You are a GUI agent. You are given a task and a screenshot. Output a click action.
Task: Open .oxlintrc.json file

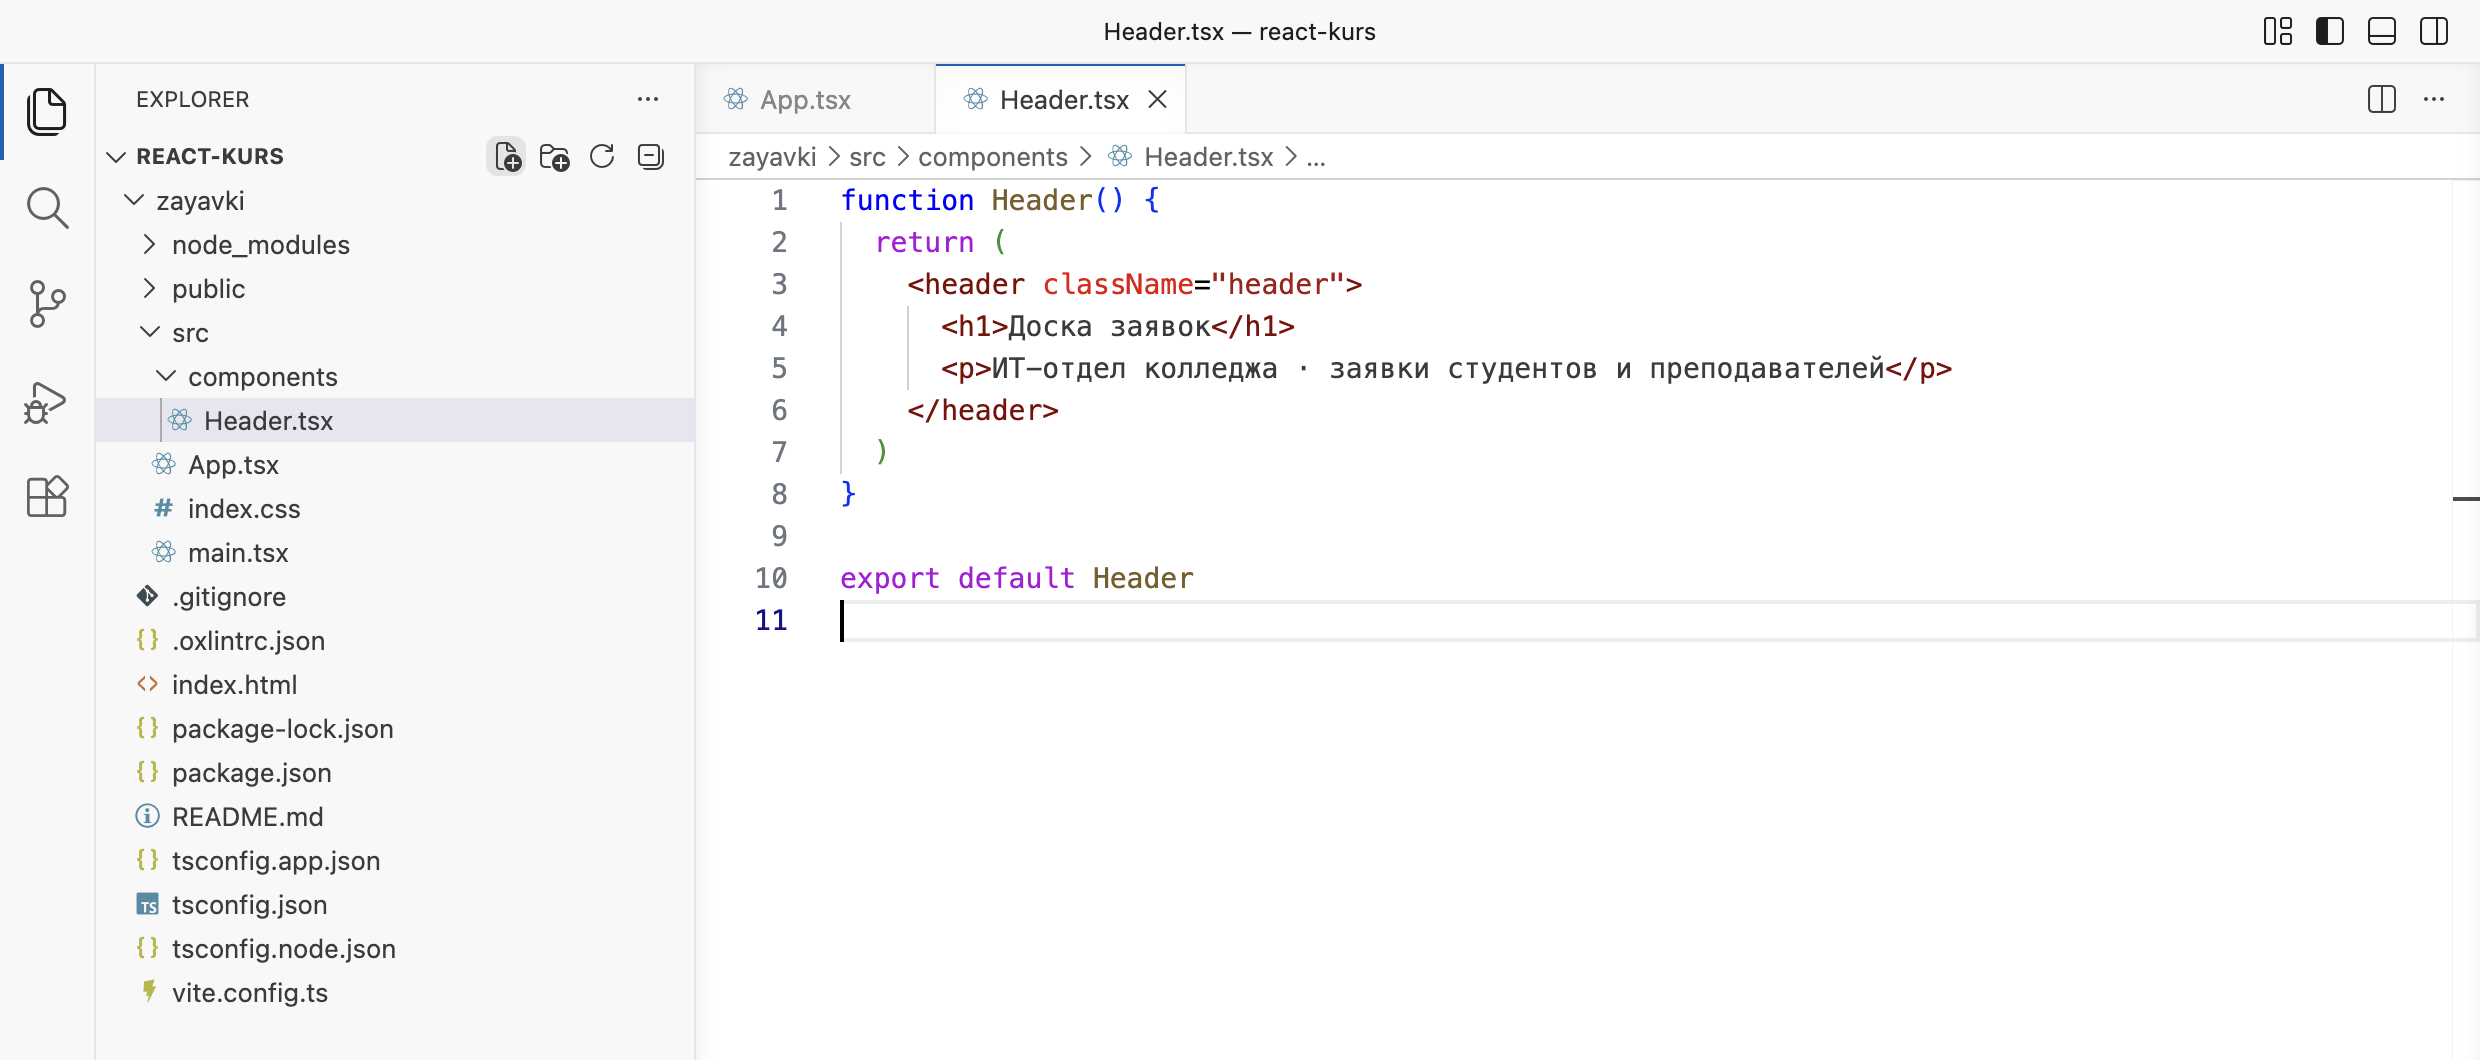(x=395, y=641)
